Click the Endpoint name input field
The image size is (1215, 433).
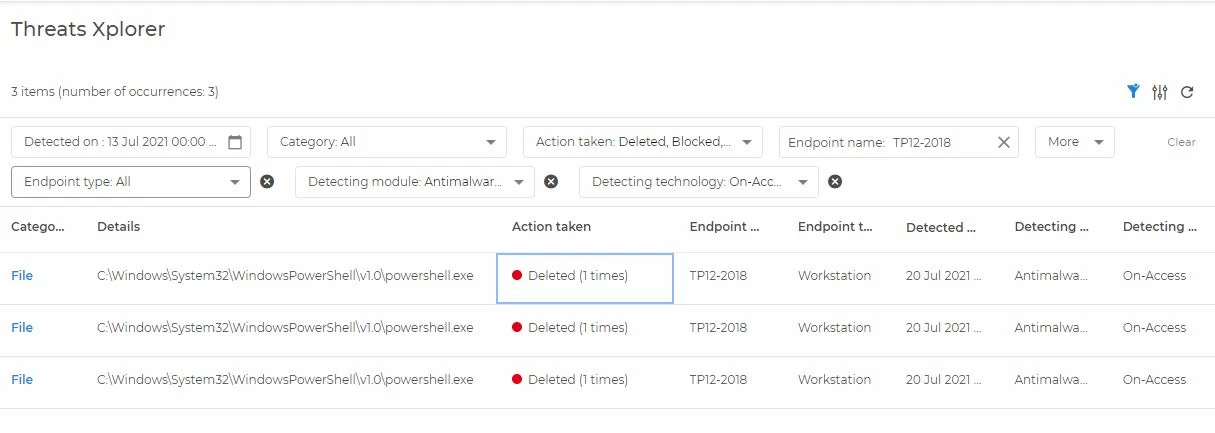(899, 142)
